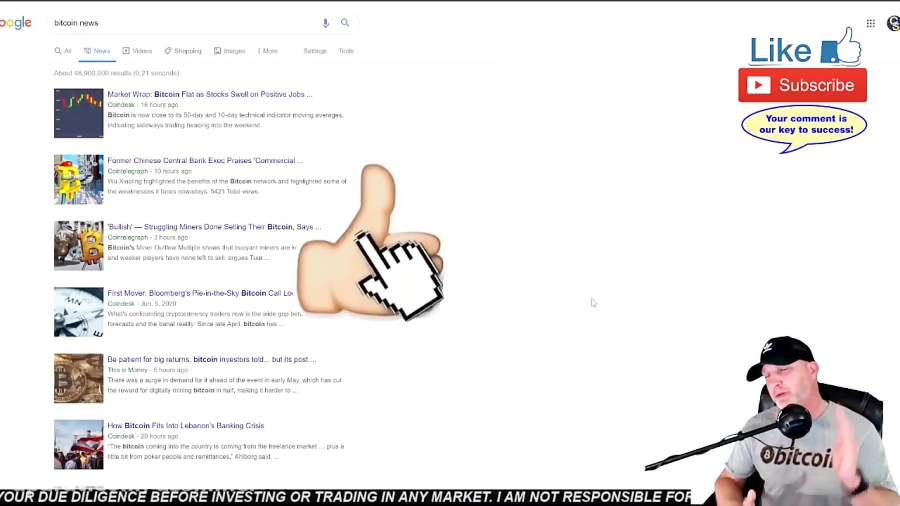900x506 pixels.
Task: Click the 'About 48,900,000 results' text
Action: pyautogui.click(x=117, y=73)
